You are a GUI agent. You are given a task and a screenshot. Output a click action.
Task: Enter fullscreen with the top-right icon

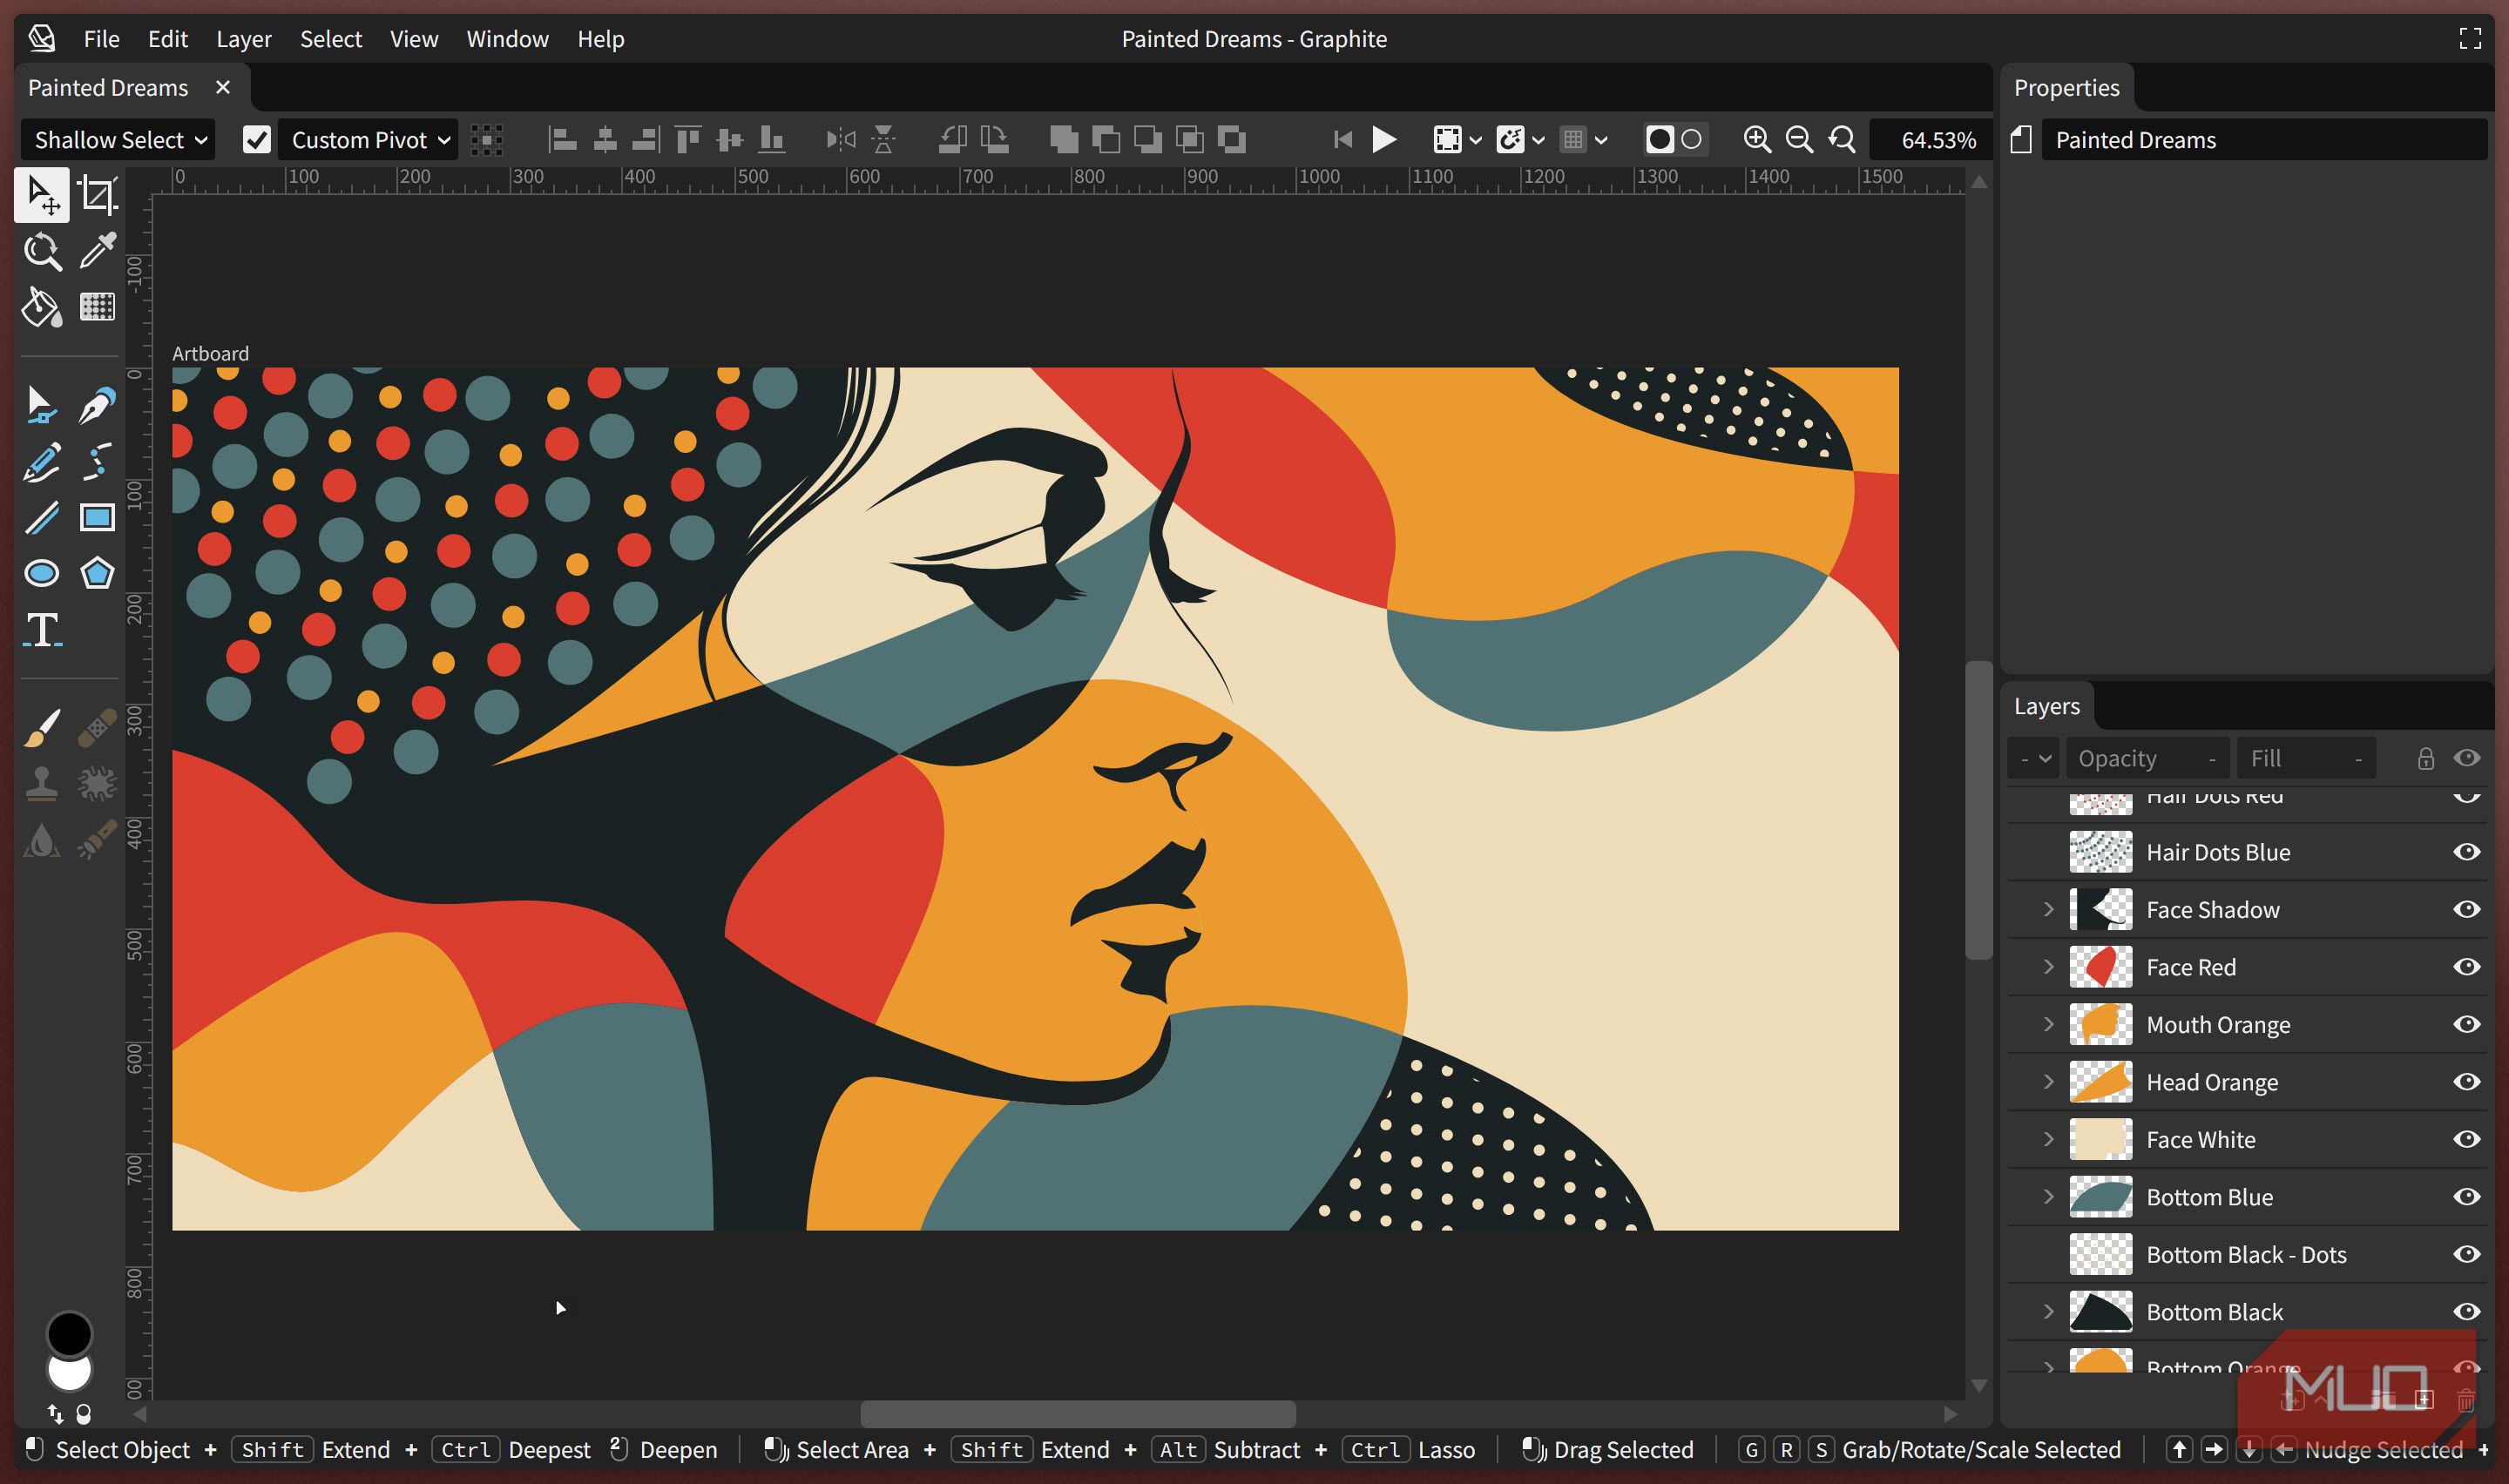(2470, 39)
